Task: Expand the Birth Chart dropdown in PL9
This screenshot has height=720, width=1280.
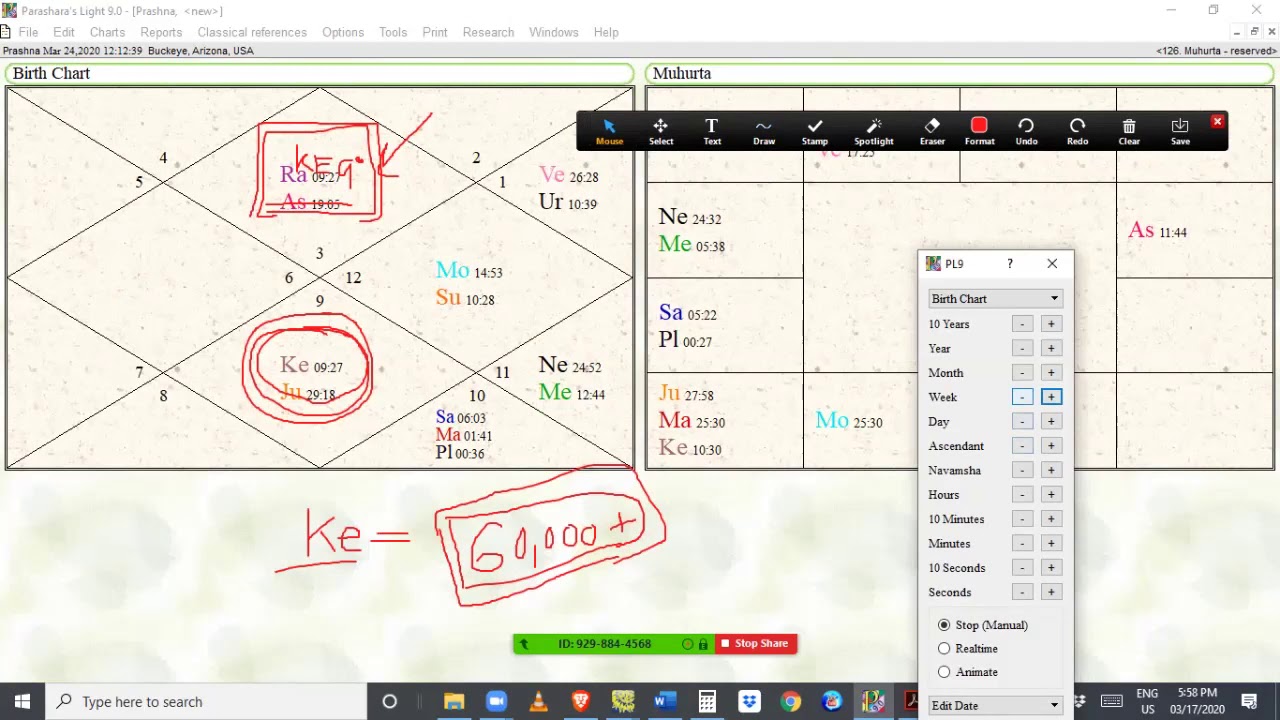Action: tap(995, 299)
